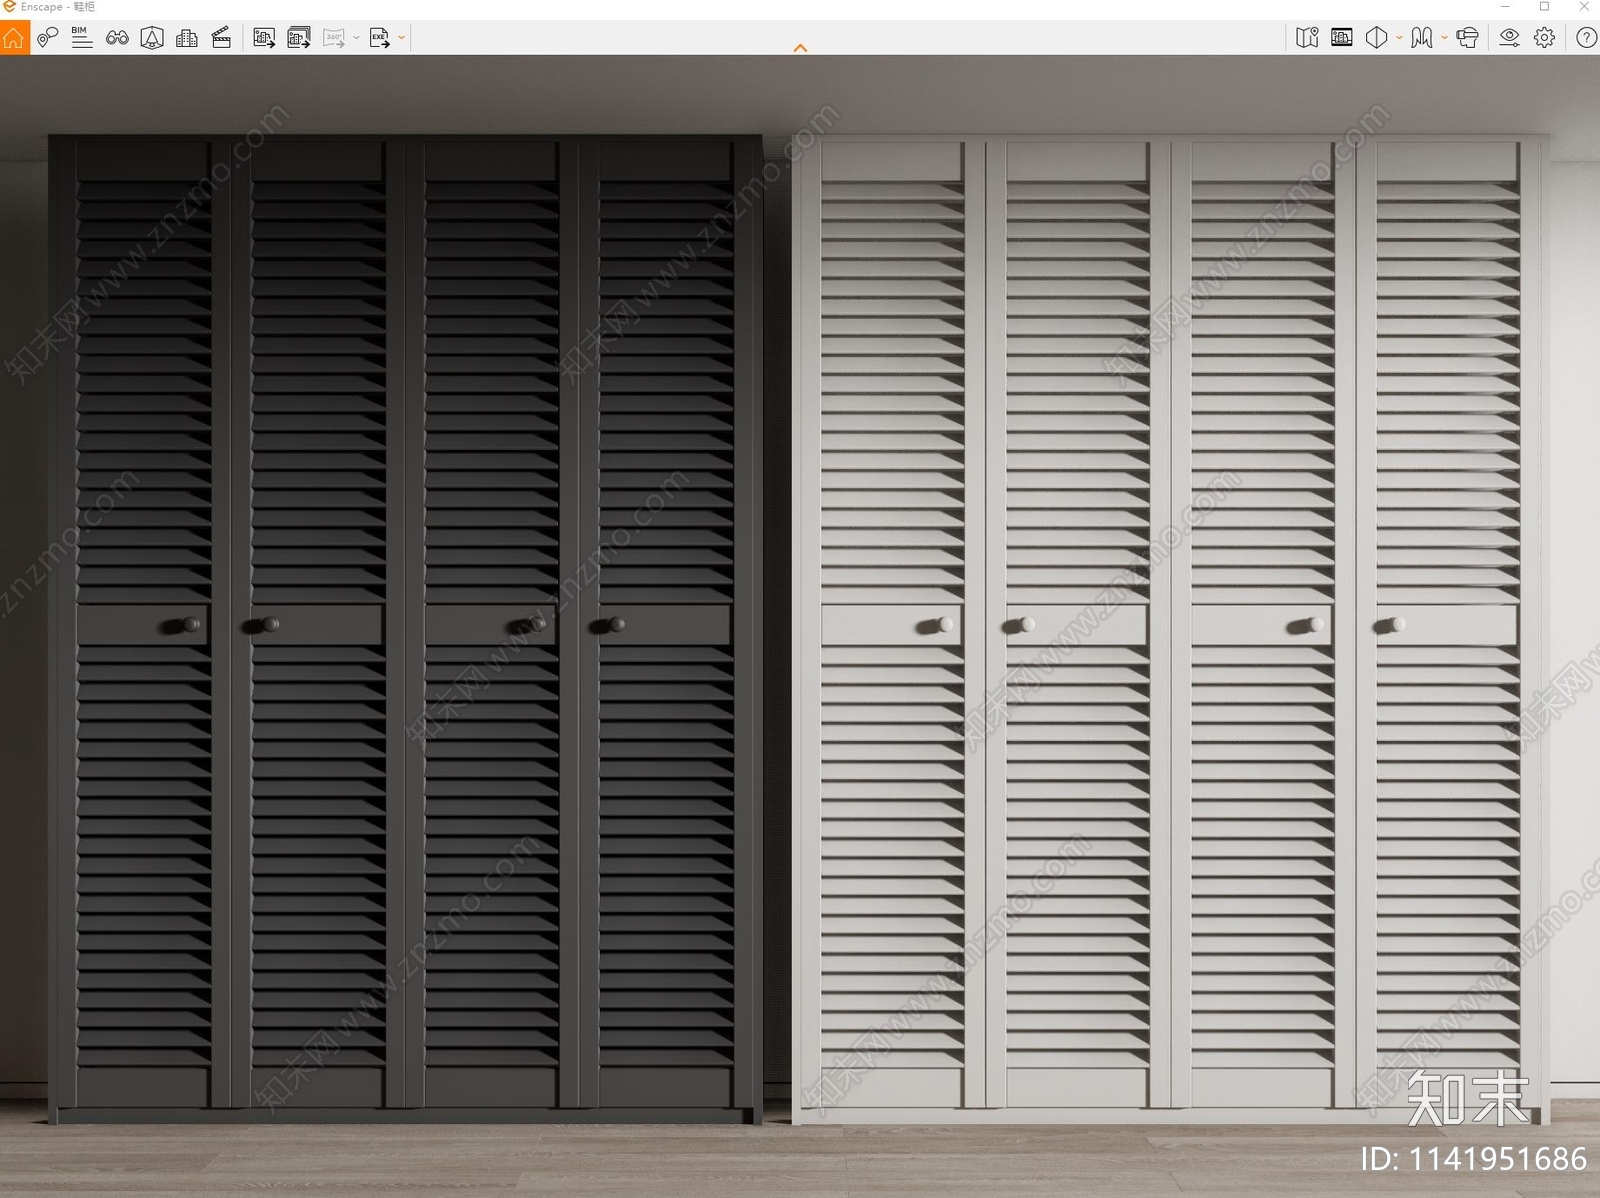Click the EXE standalone export icon
Viewport: 1600px width, 1198px height.
tap(380, 38)
